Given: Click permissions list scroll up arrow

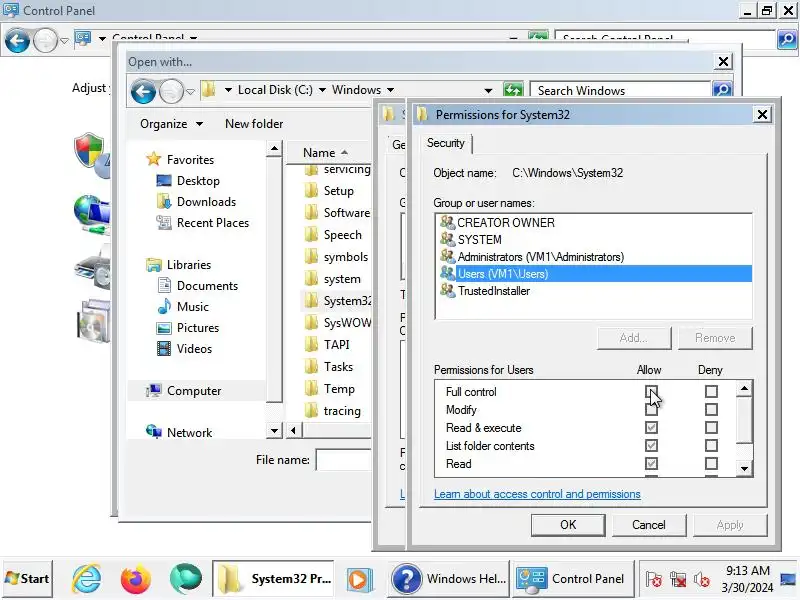Looking at the screenshot, I should 744,389.
